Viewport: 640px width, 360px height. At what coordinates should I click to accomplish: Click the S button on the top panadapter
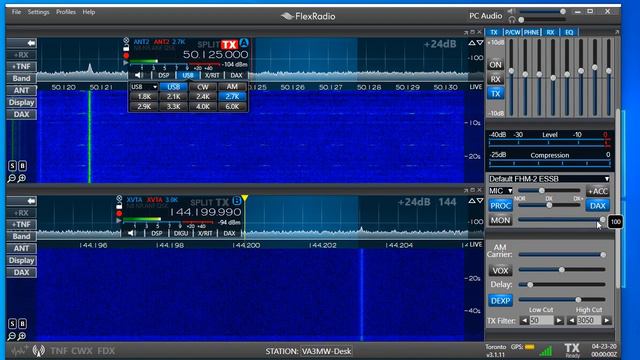tap(12, 166)
